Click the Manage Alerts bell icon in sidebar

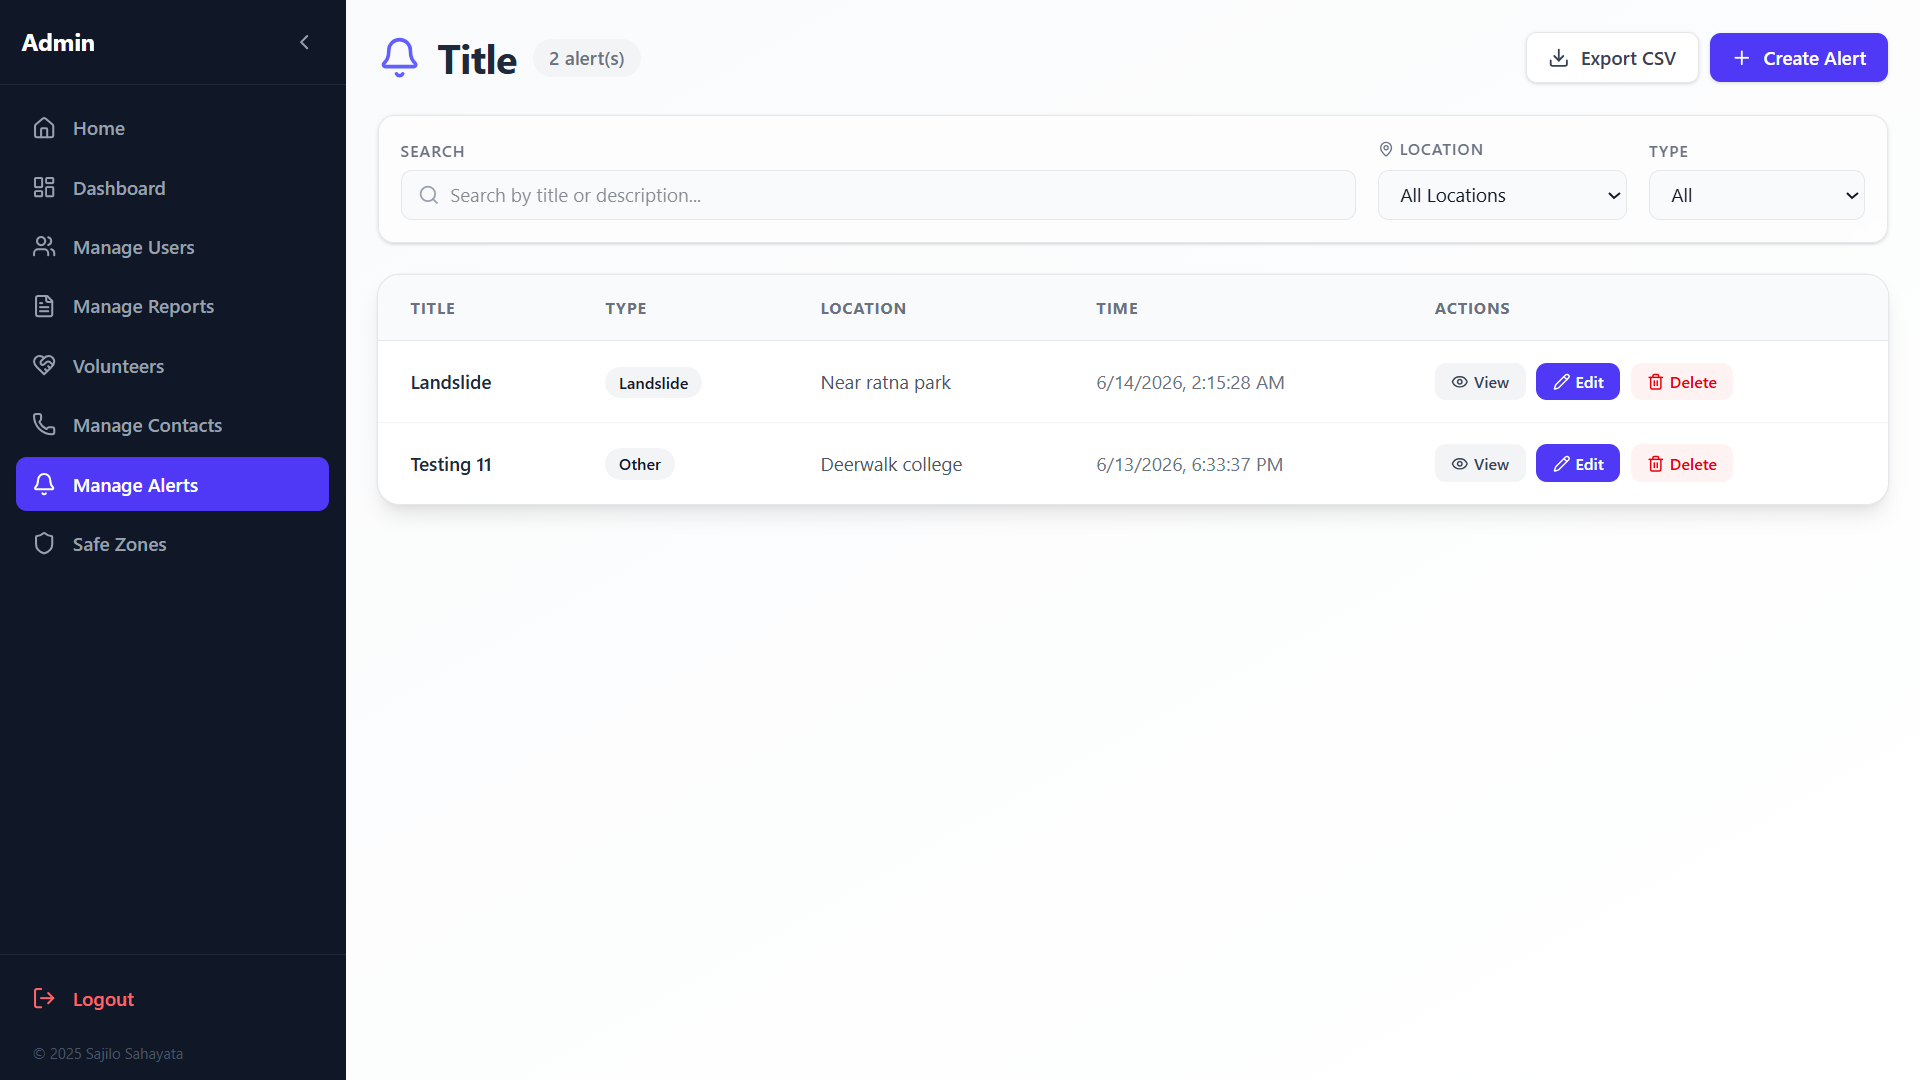click(x=44, y=485)
